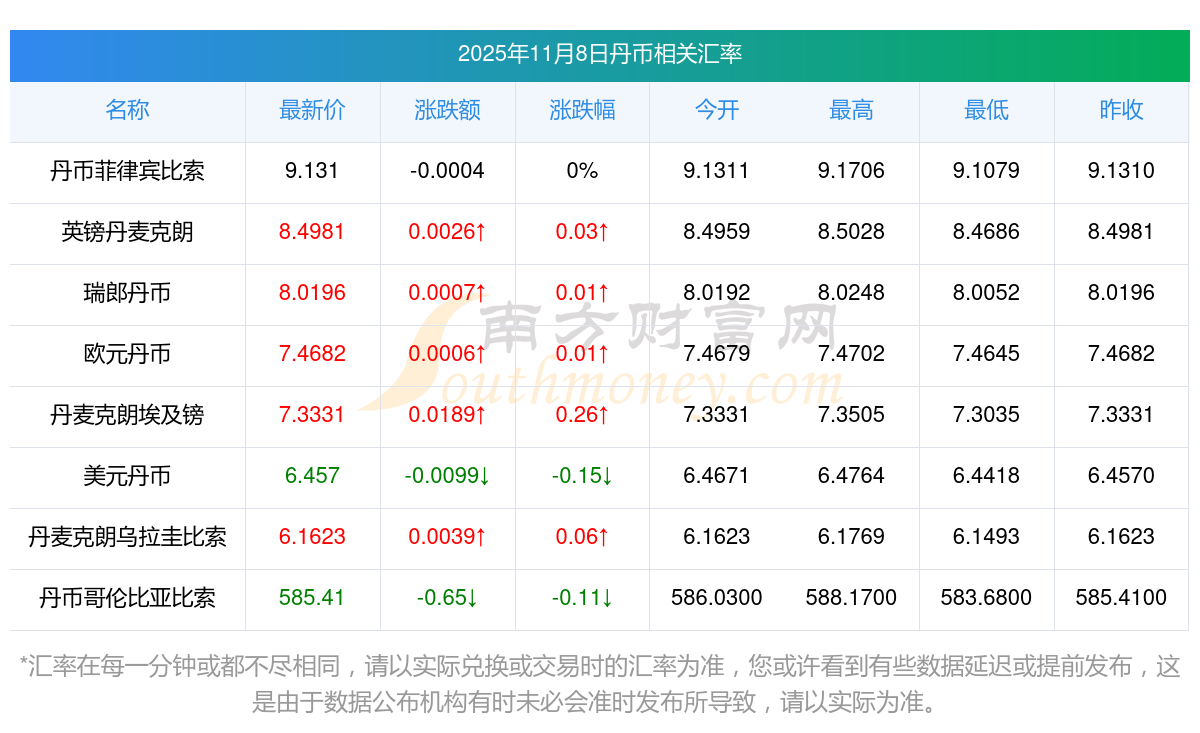
Task: Click opening value 8.0192
Action: 717,293
